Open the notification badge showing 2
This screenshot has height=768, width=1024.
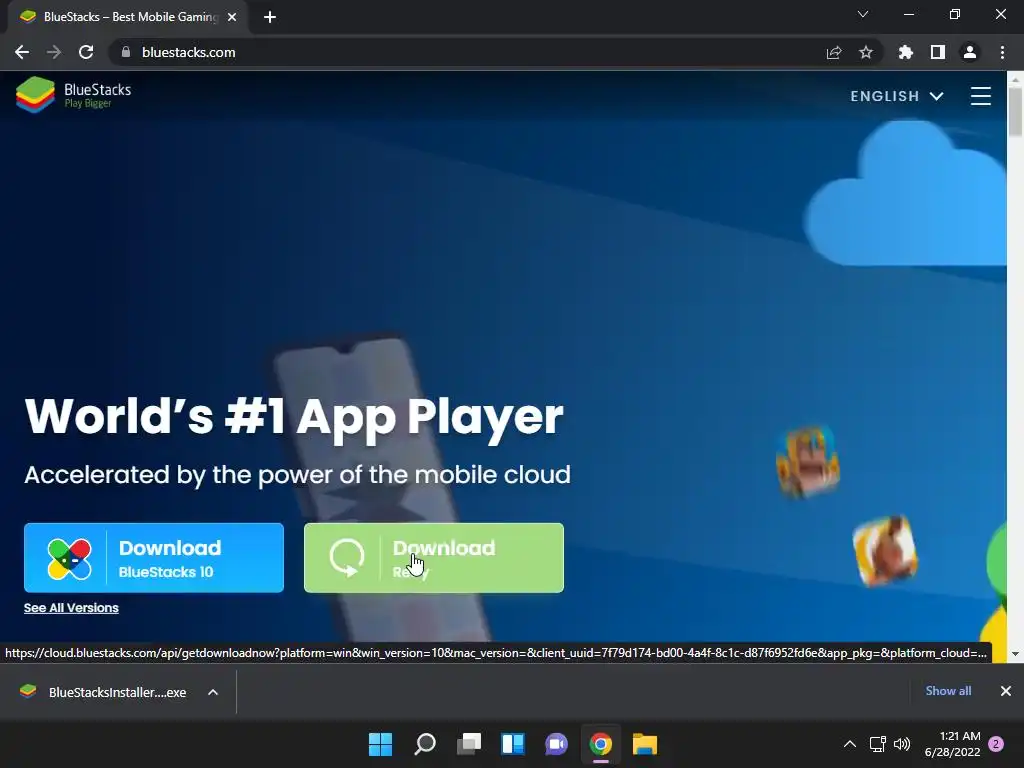tap(996, 744)
